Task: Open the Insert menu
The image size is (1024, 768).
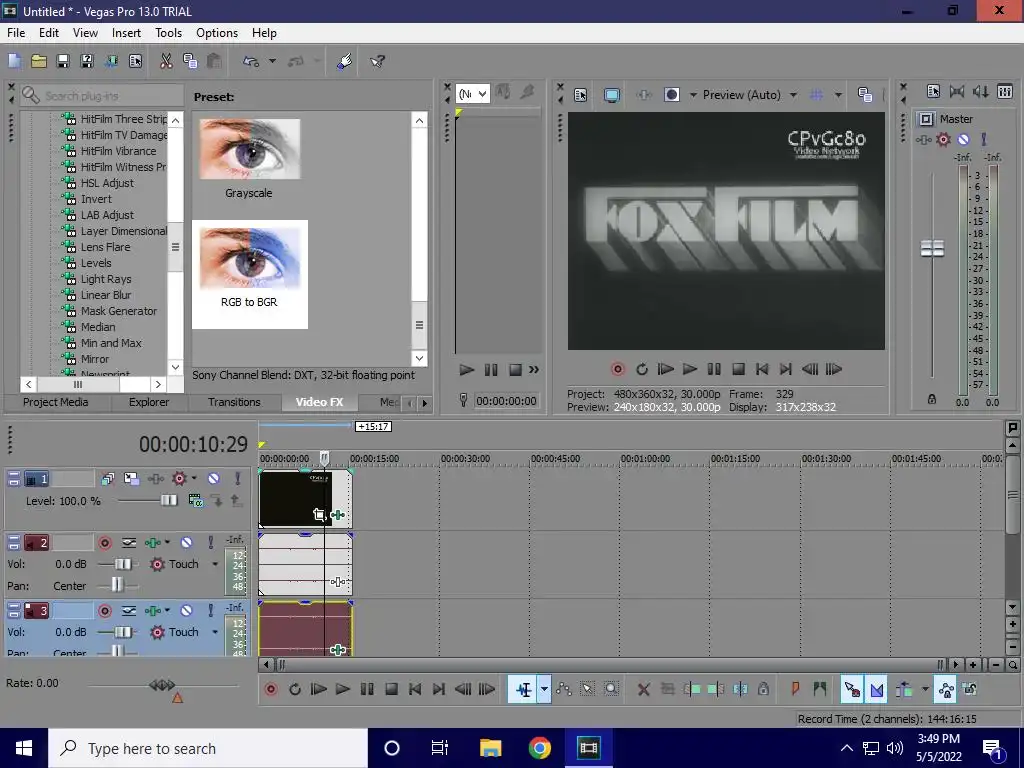Action: coord(126,33)
